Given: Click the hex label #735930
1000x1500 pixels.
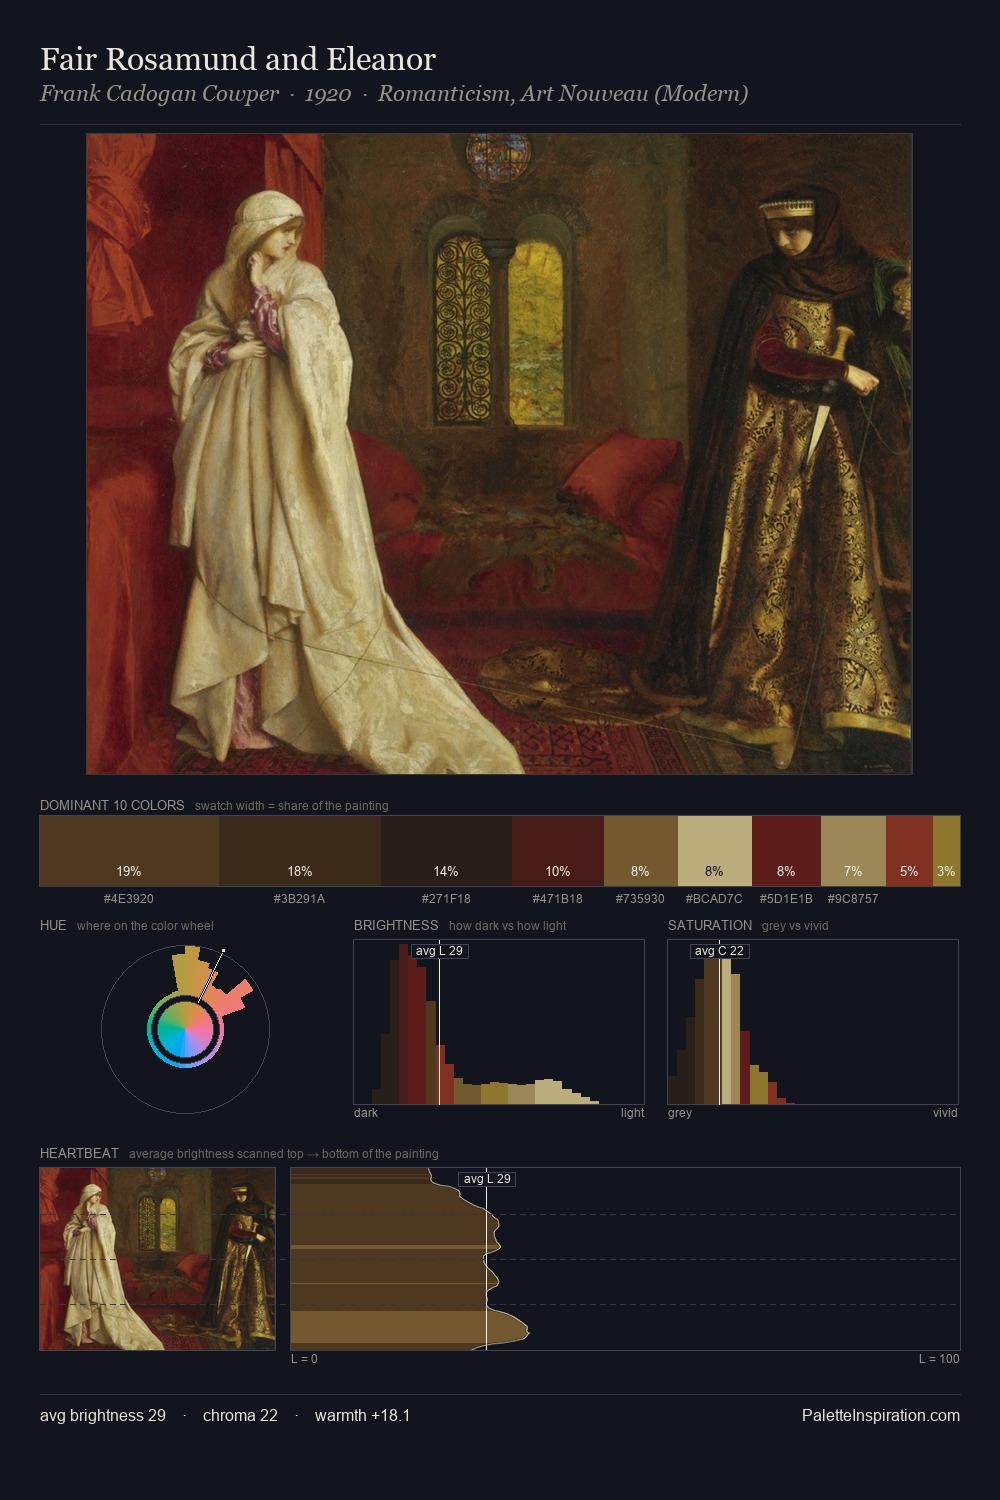Looking at the screenshot, I should click(x=640, y=898).
